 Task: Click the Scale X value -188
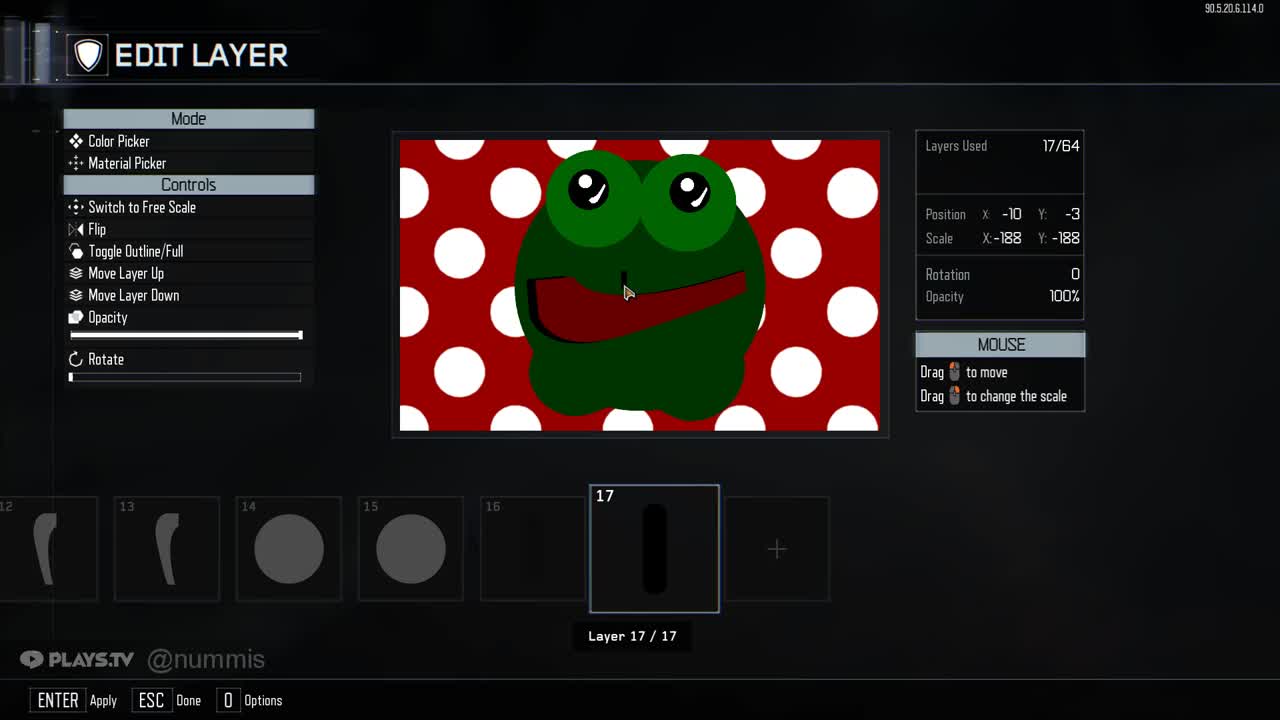pos(1008,238)
